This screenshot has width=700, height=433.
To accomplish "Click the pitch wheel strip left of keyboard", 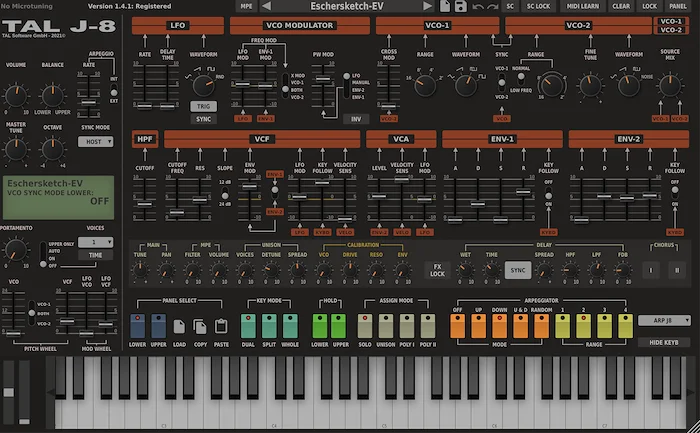I will (8, 391).
